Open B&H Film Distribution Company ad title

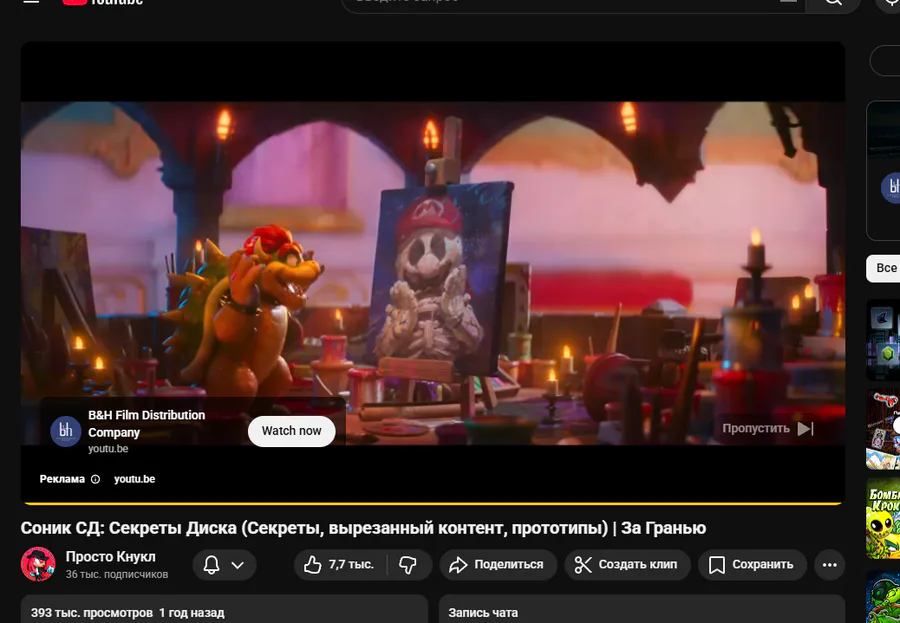click(x=146, y=424)
